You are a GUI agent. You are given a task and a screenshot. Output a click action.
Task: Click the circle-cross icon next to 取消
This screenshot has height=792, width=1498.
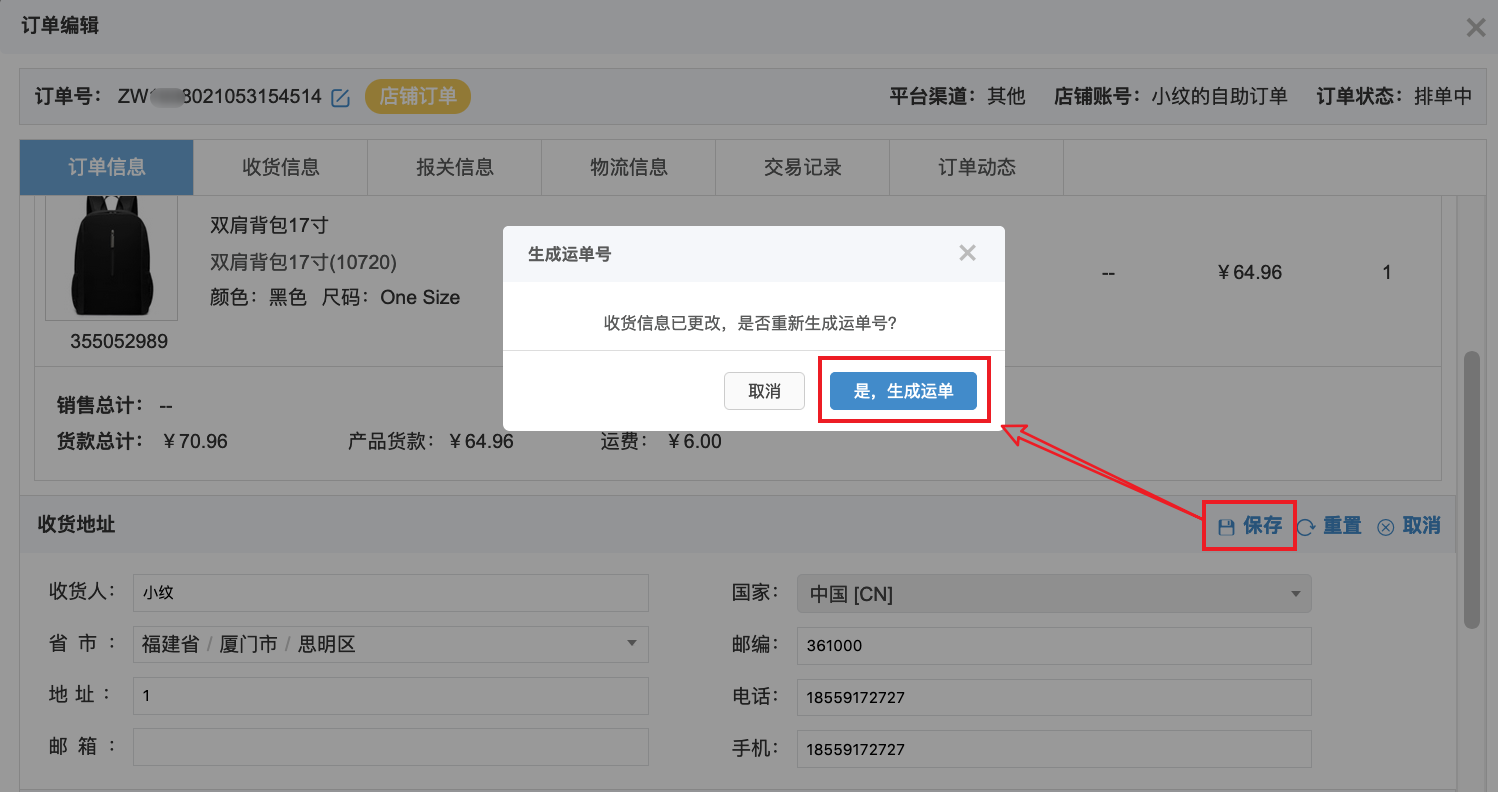click(x=1385, y=526)
